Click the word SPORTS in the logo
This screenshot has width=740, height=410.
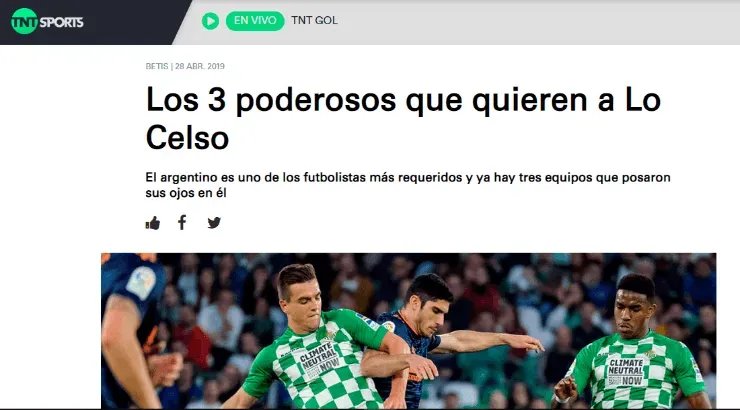(x=61, y=22)
